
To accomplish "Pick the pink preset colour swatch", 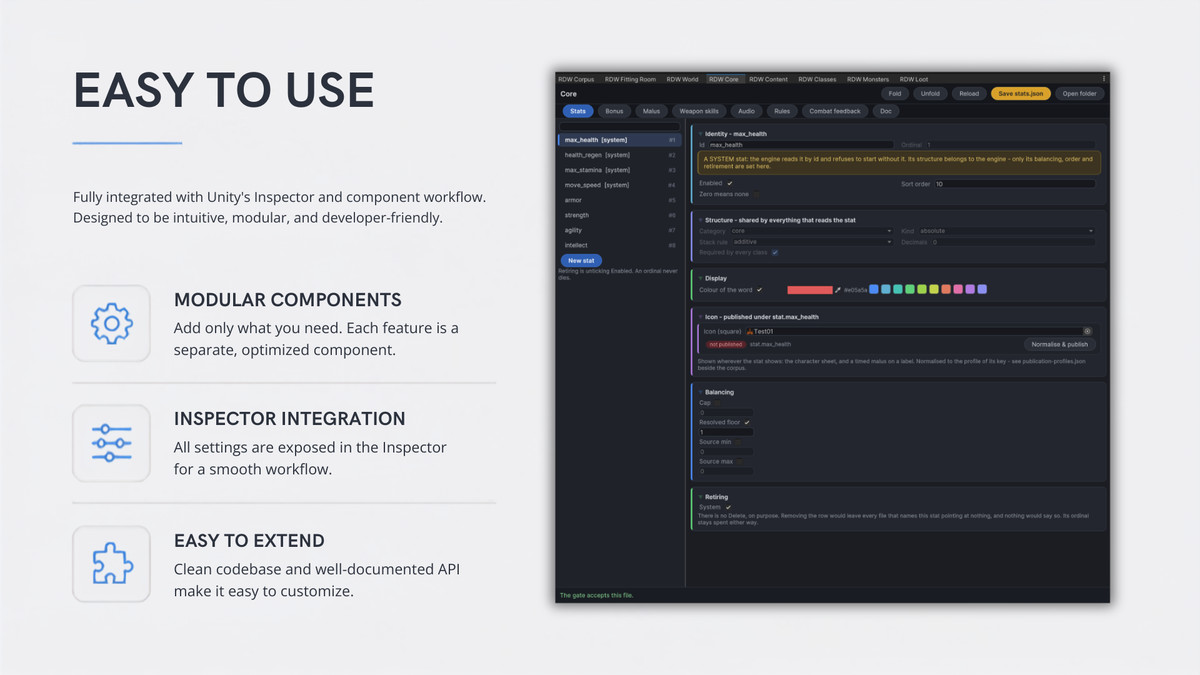I will pyautogui.click(x=958, y=290).
